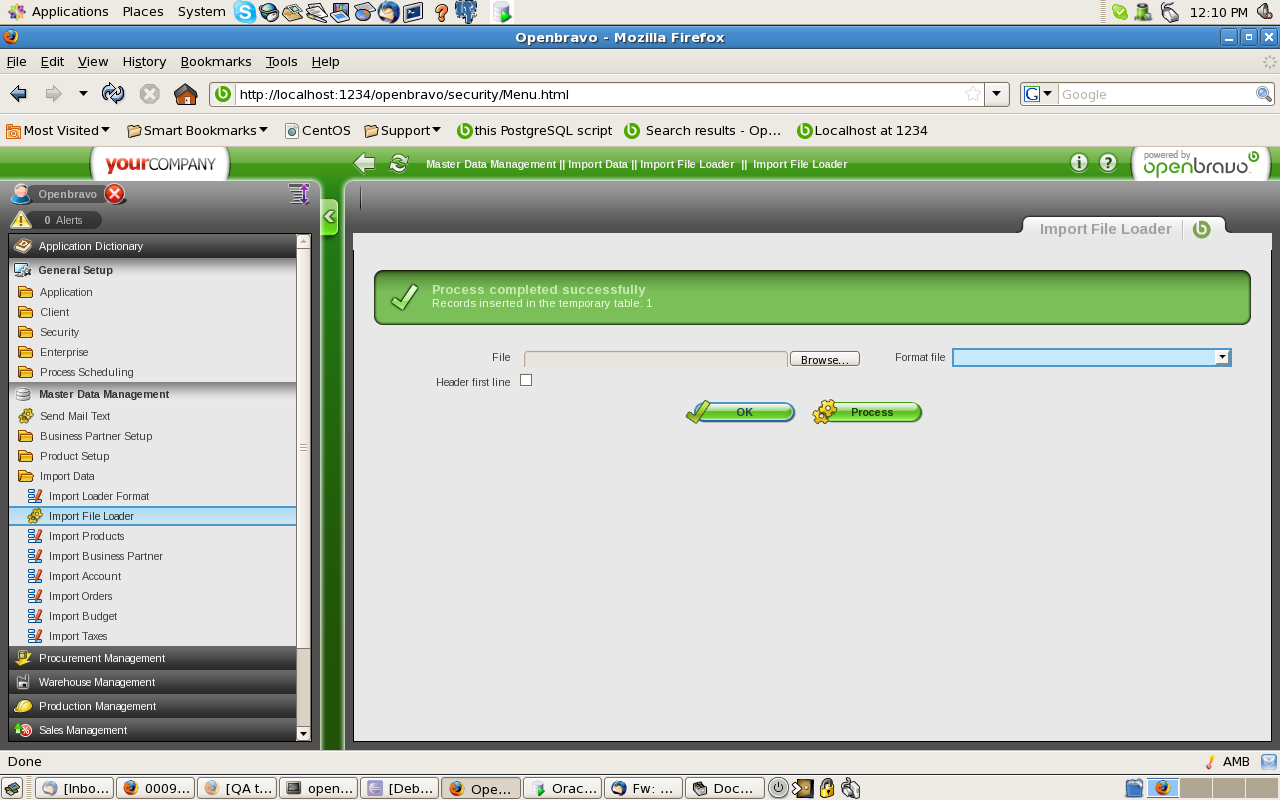Switch to the Oracle taskbar window
The image size is (1280, 800).
pos(563,788)
